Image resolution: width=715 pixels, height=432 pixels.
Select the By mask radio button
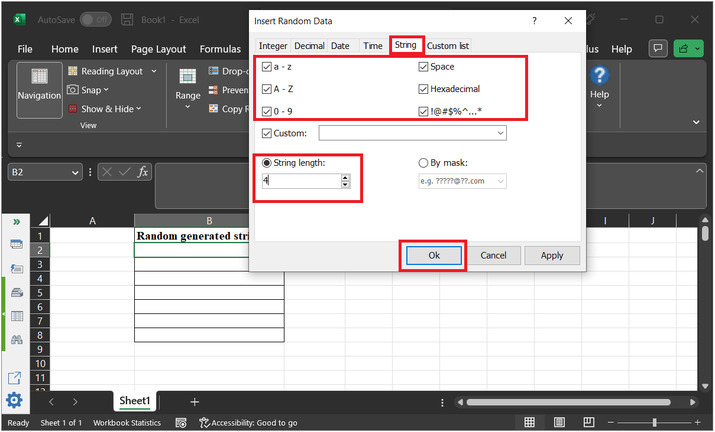pos(423,163)
